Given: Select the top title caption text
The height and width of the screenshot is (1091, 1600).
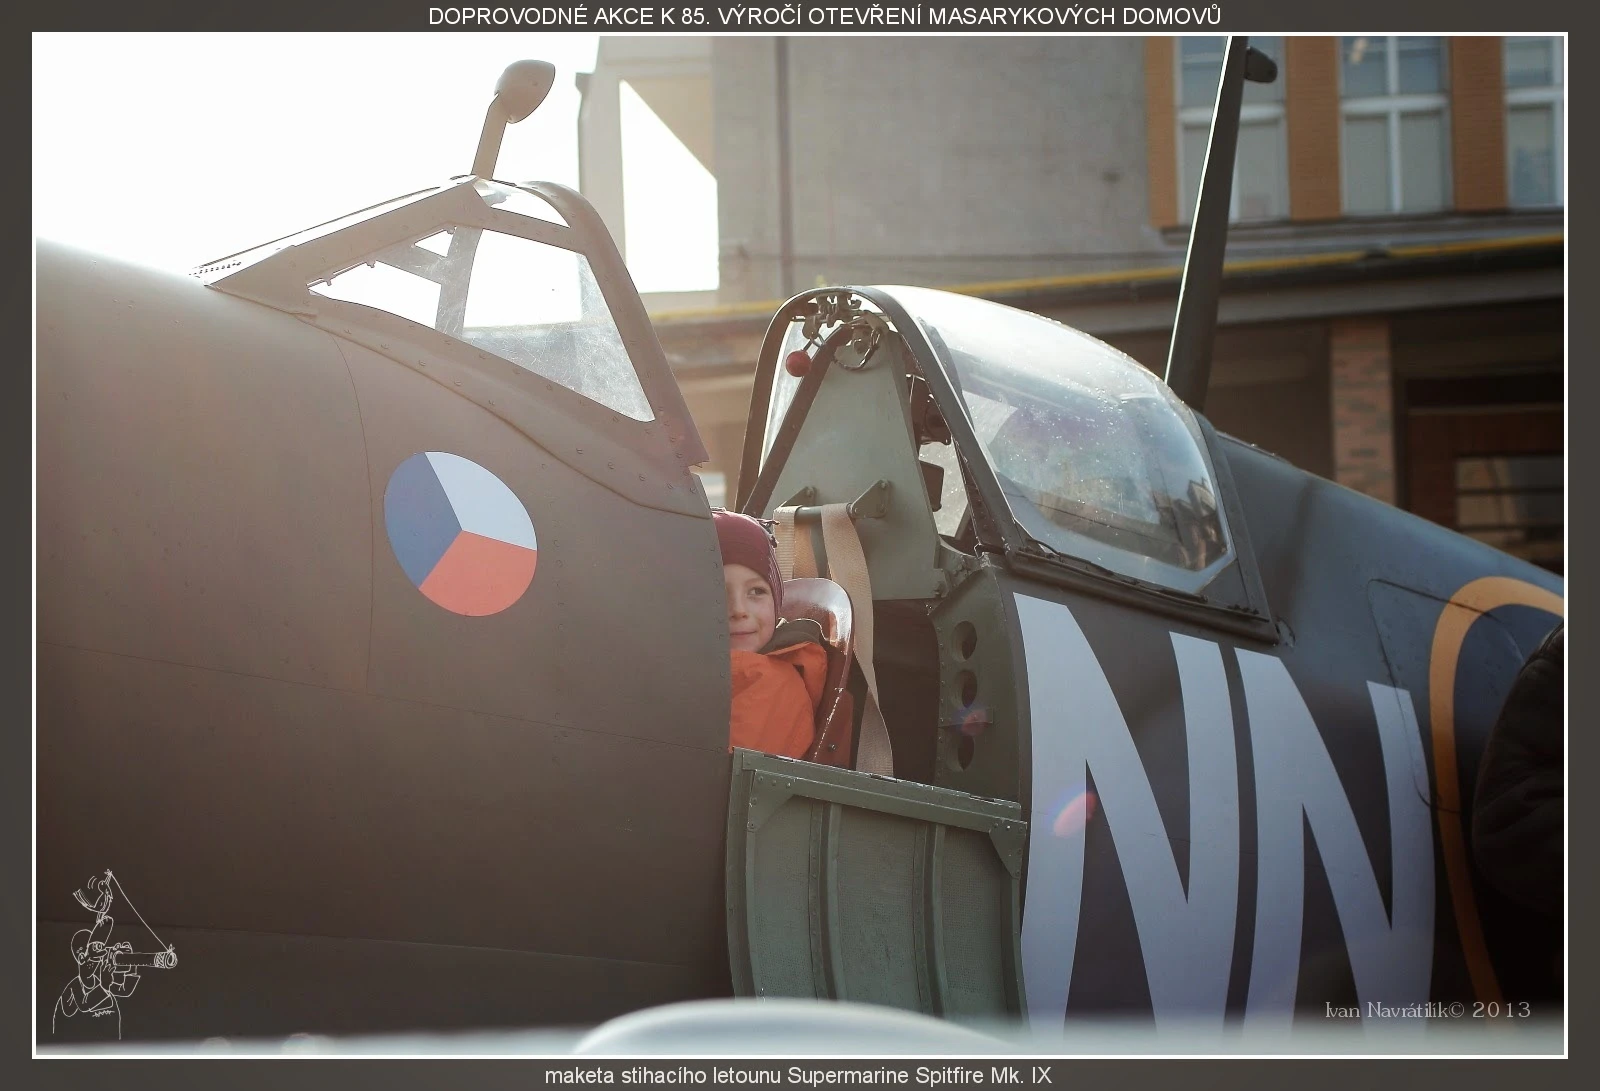Looking at the screenshot, I should (824, 16).
